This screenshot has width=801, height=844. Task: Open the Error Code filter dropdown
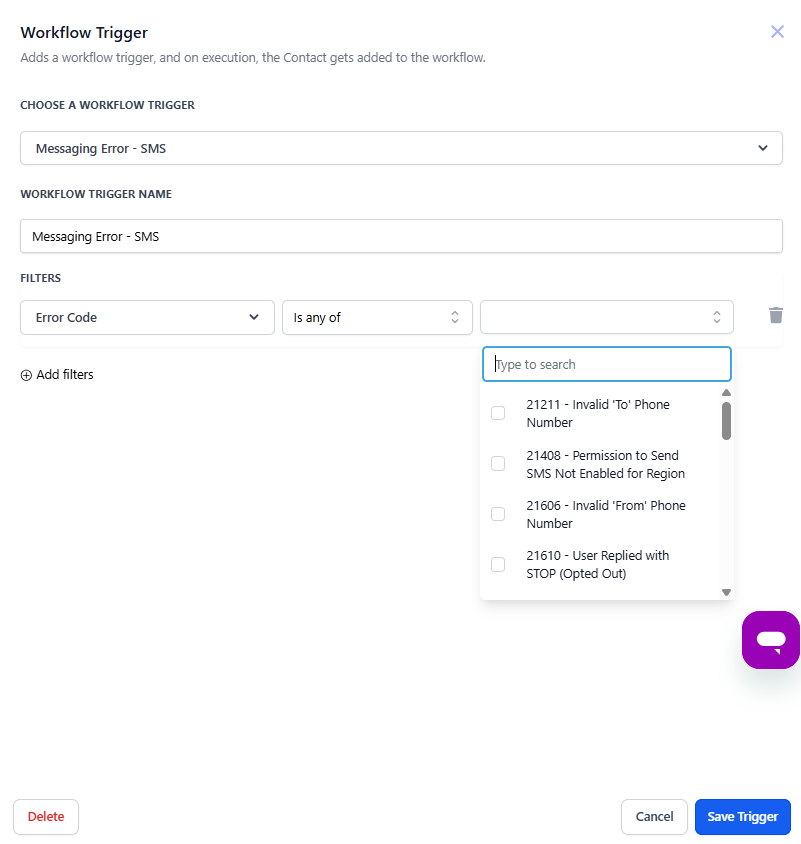[147, 316]
